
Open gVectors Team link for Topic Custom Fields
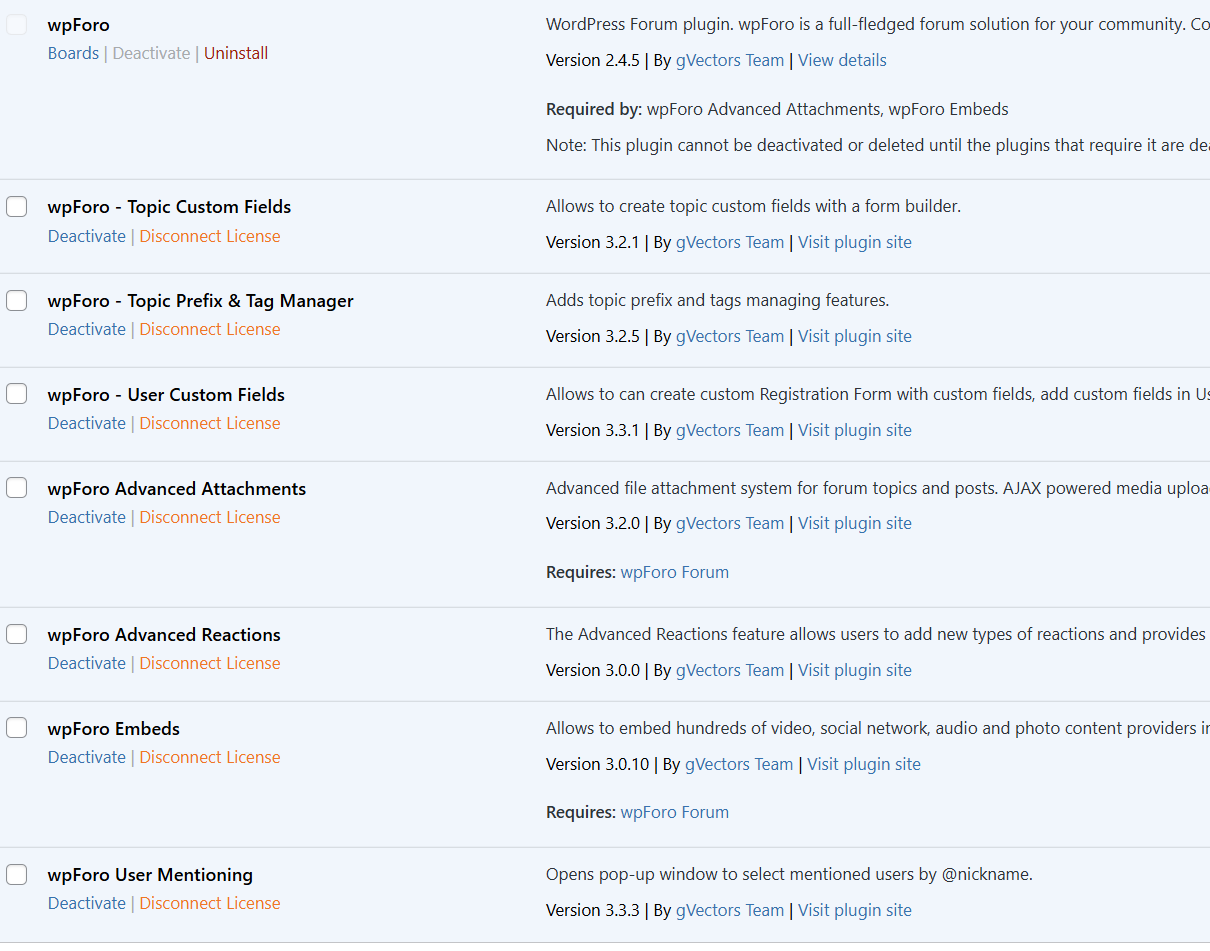tap(730, 242)
